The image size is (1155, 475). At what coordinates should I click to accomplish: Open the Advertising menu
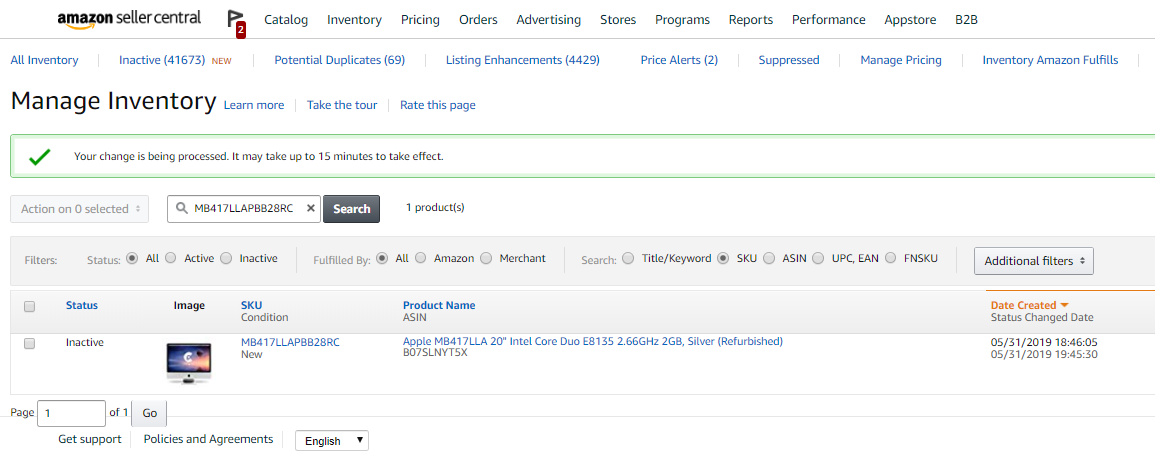tap(549, 20)
